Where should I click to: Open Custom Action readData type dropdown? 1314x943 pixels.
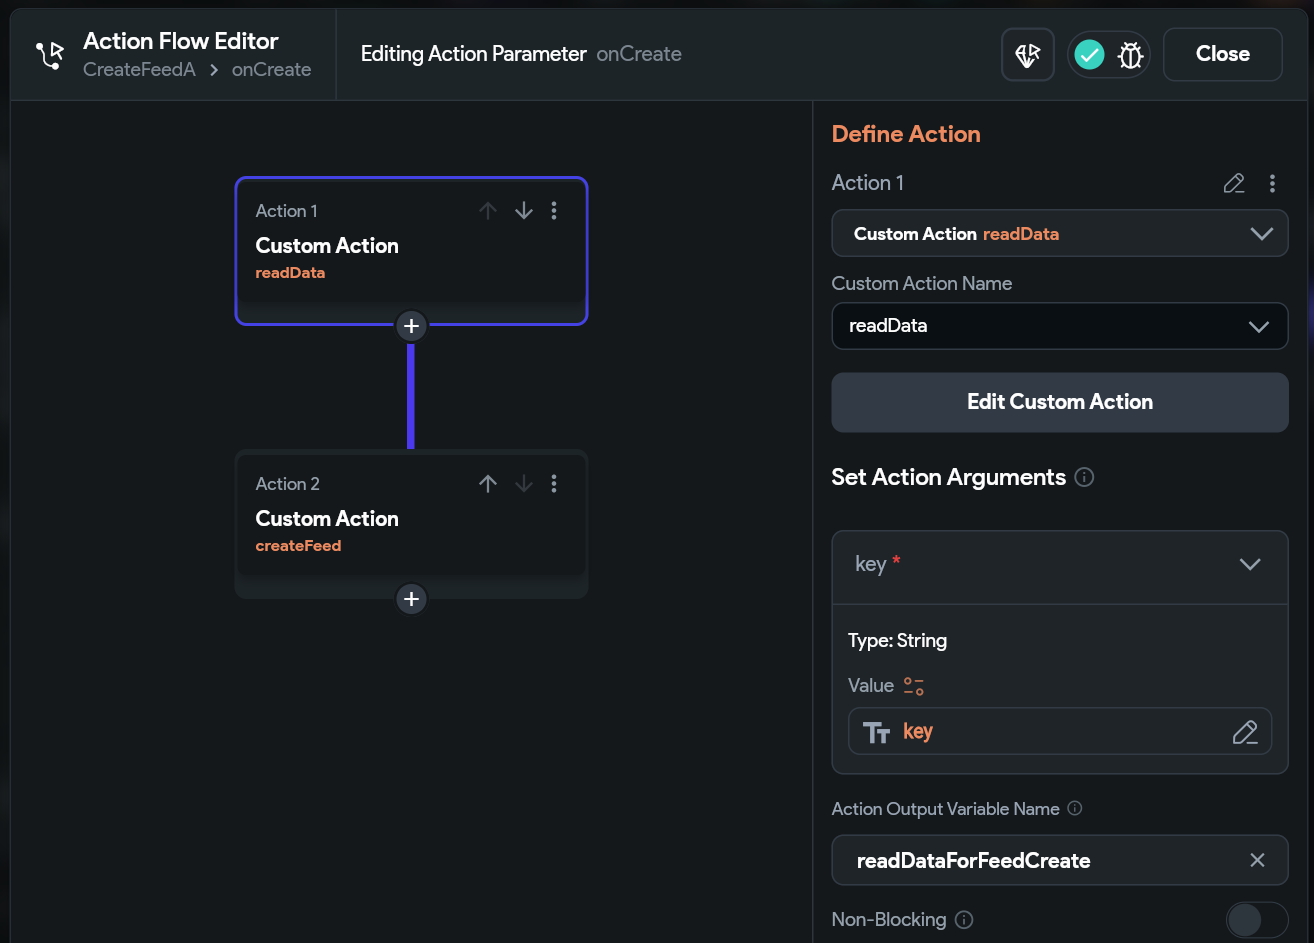point(1060,233)
